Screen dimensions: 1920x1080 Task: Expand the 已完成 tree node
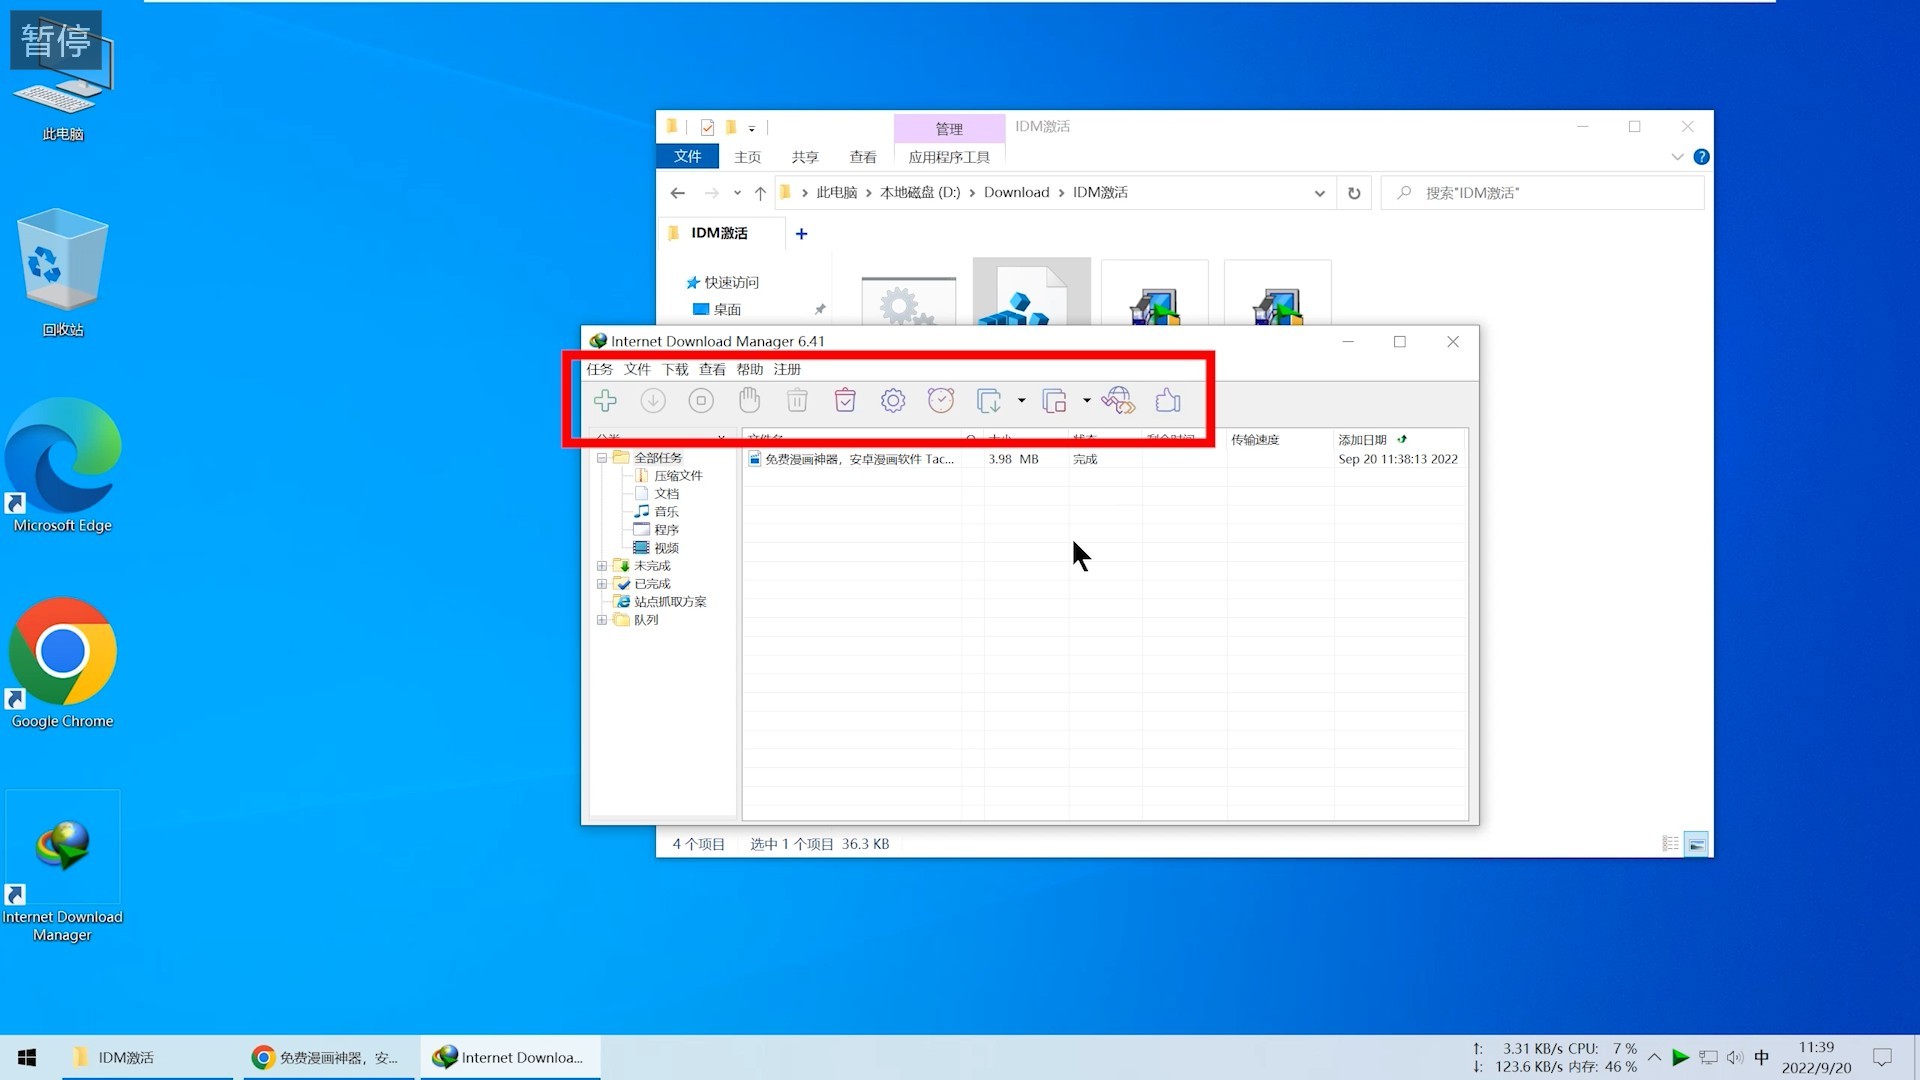pos(602,584)
